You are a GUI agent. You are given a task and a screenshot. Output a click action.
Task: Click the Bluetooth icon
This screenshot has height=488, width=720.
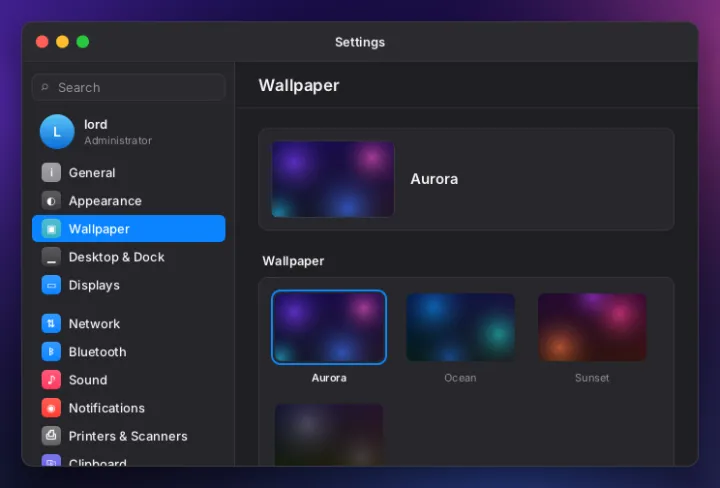(x=51, y=352)
